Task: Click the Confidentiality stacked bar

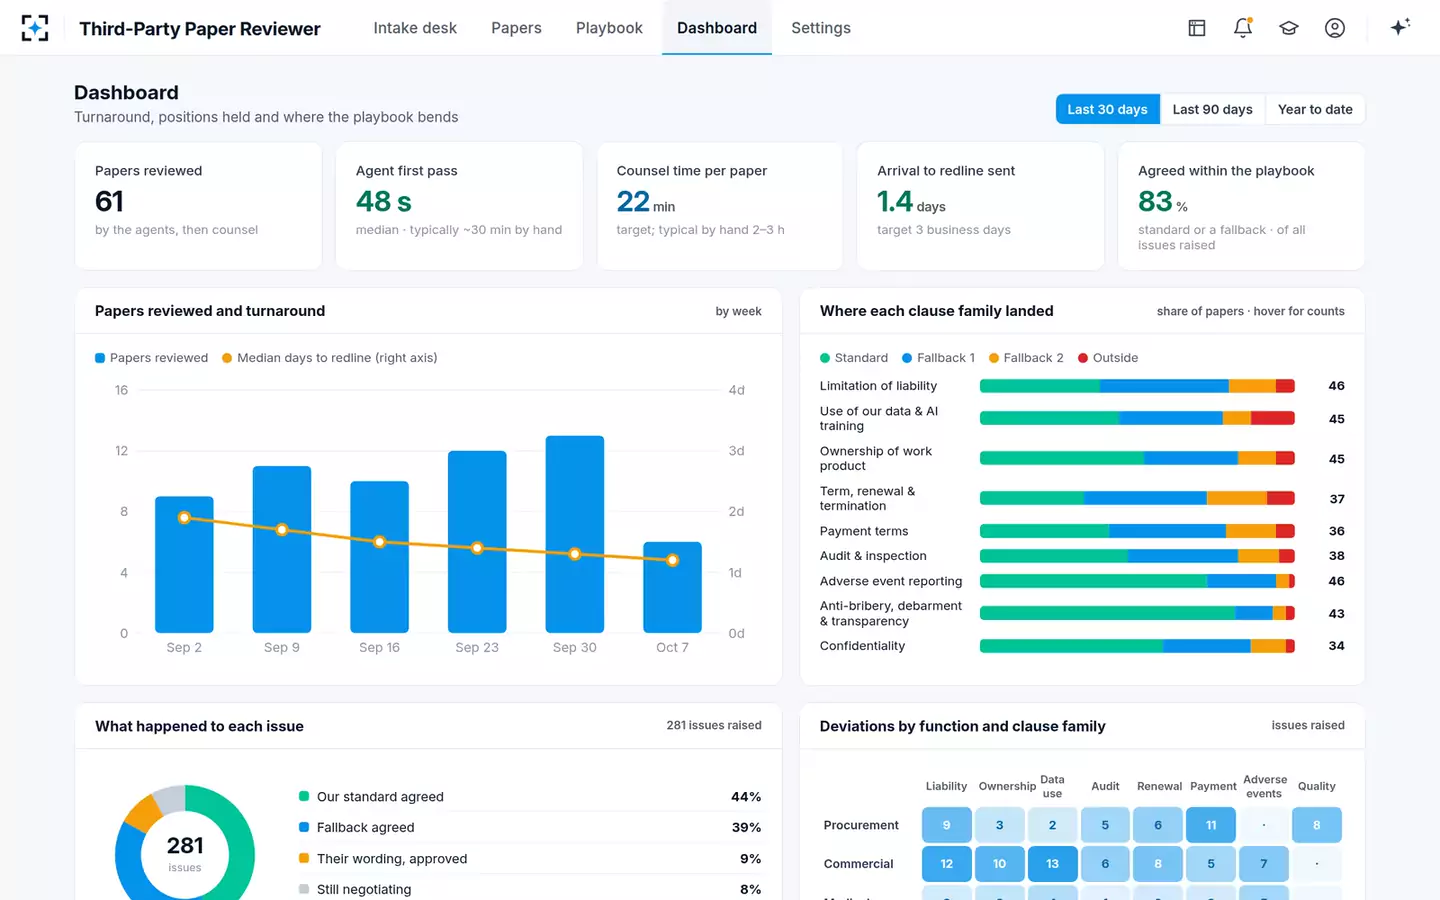Action: pos(1137,646)
